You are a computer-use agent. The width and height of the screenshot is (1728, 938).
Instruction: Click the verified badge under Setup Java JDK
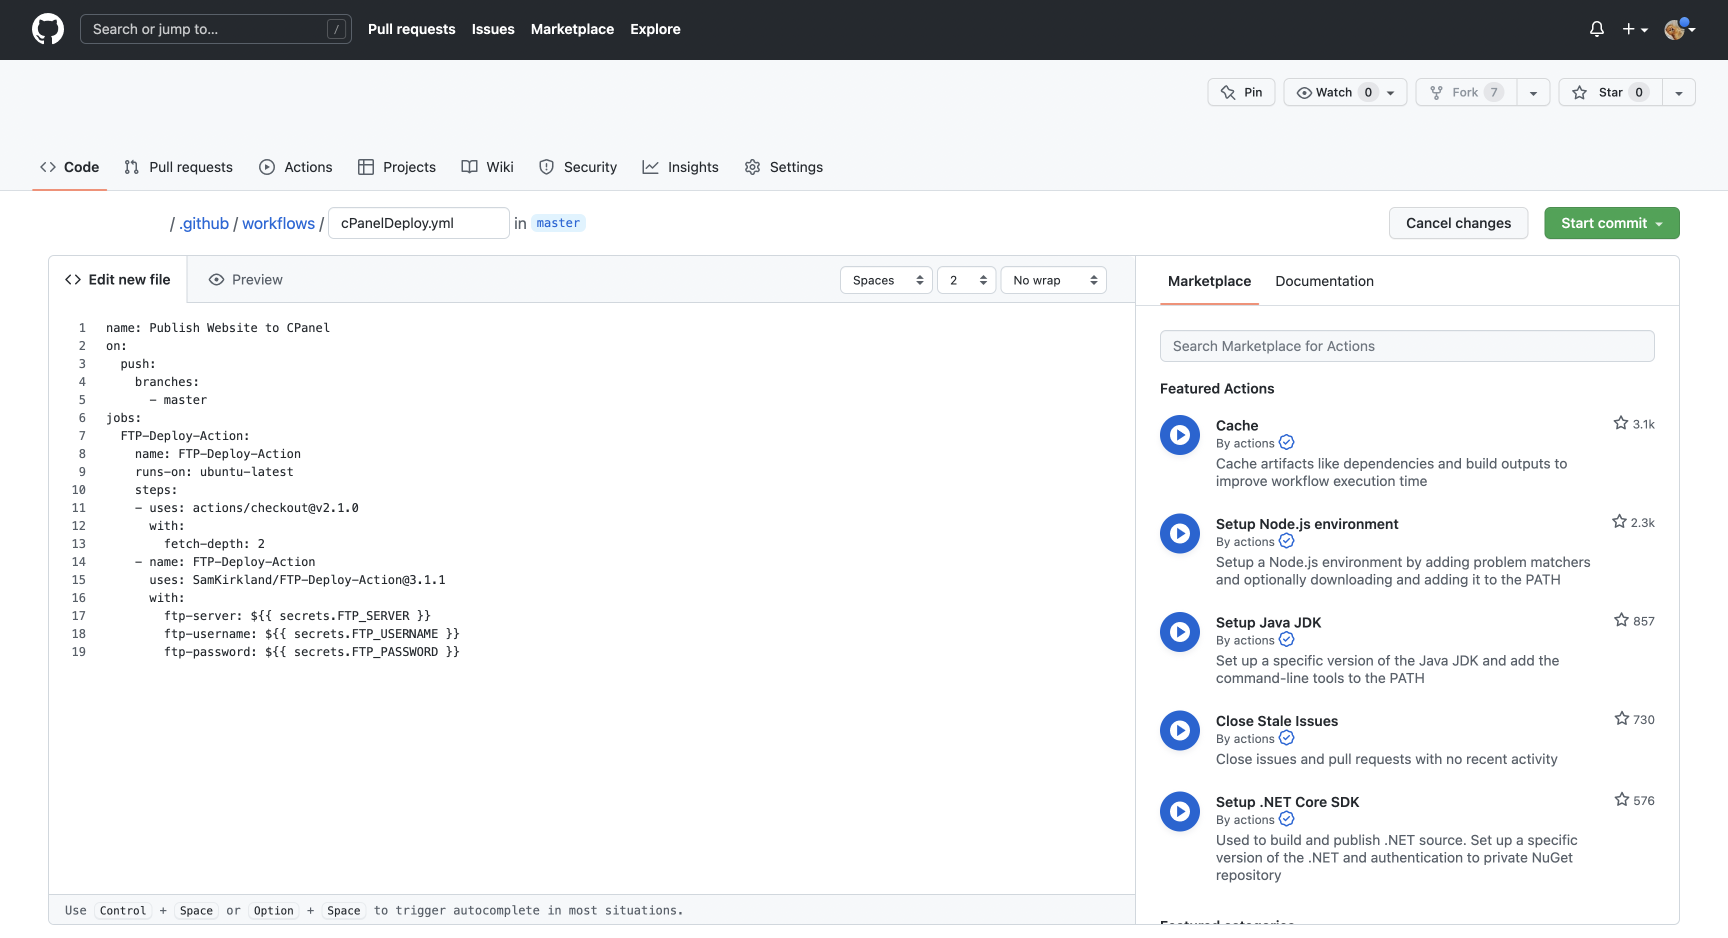point(1287,639)
